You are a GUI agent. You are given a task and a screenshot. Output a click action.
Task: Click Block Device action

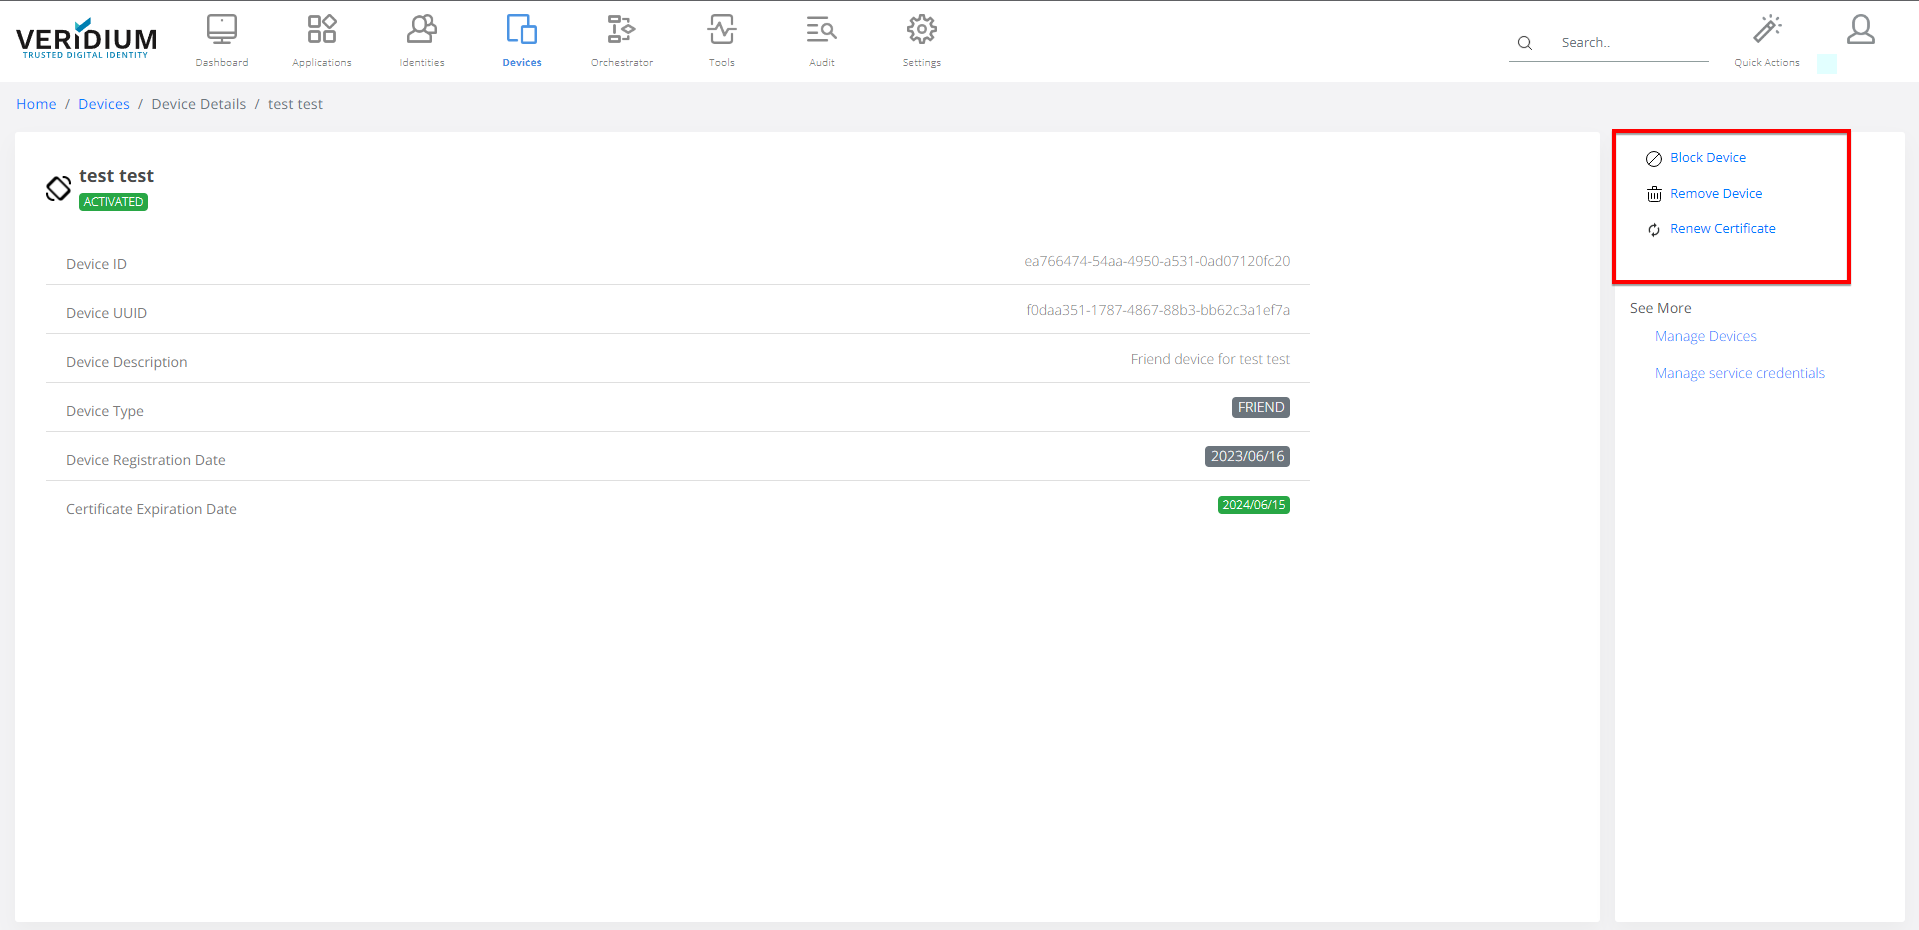[x=1707, y=158]
